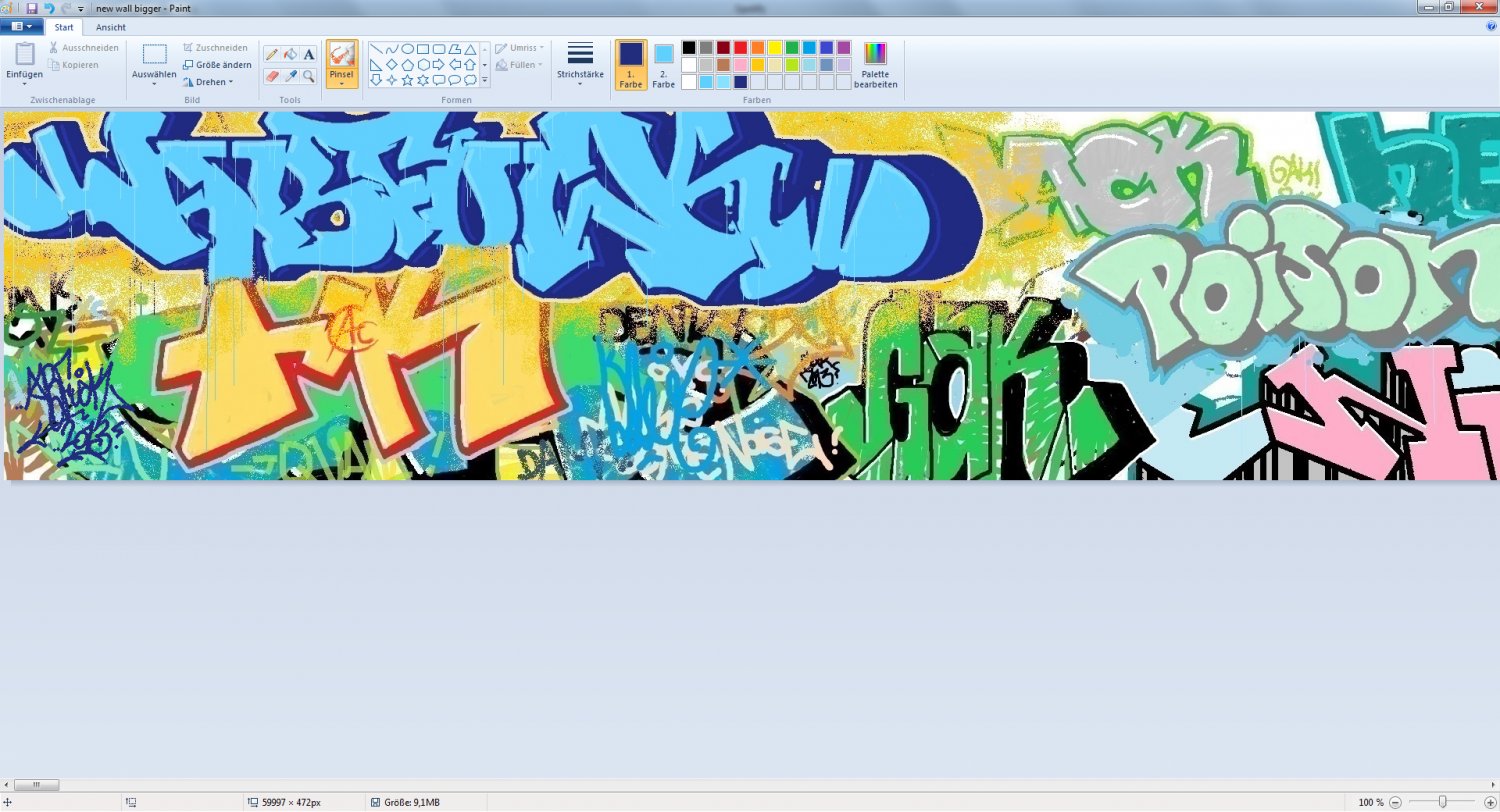Activate the Text tool
The width and height of the screenshot is (1500, 812).
[x=308, y=54]
